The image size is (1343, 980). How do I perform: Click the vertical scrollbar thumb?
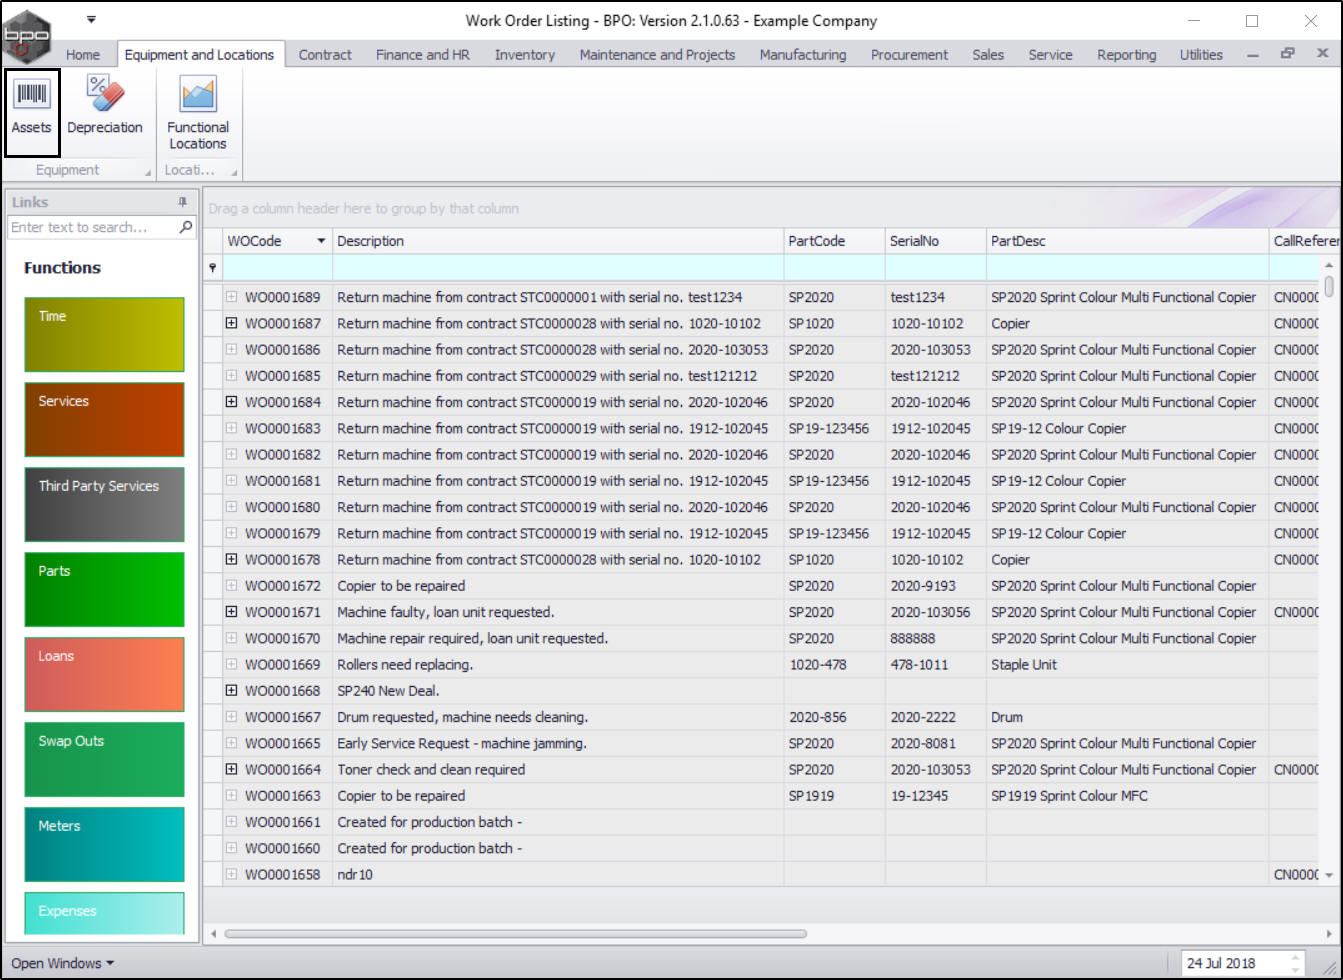click(x=1329, y=286)
